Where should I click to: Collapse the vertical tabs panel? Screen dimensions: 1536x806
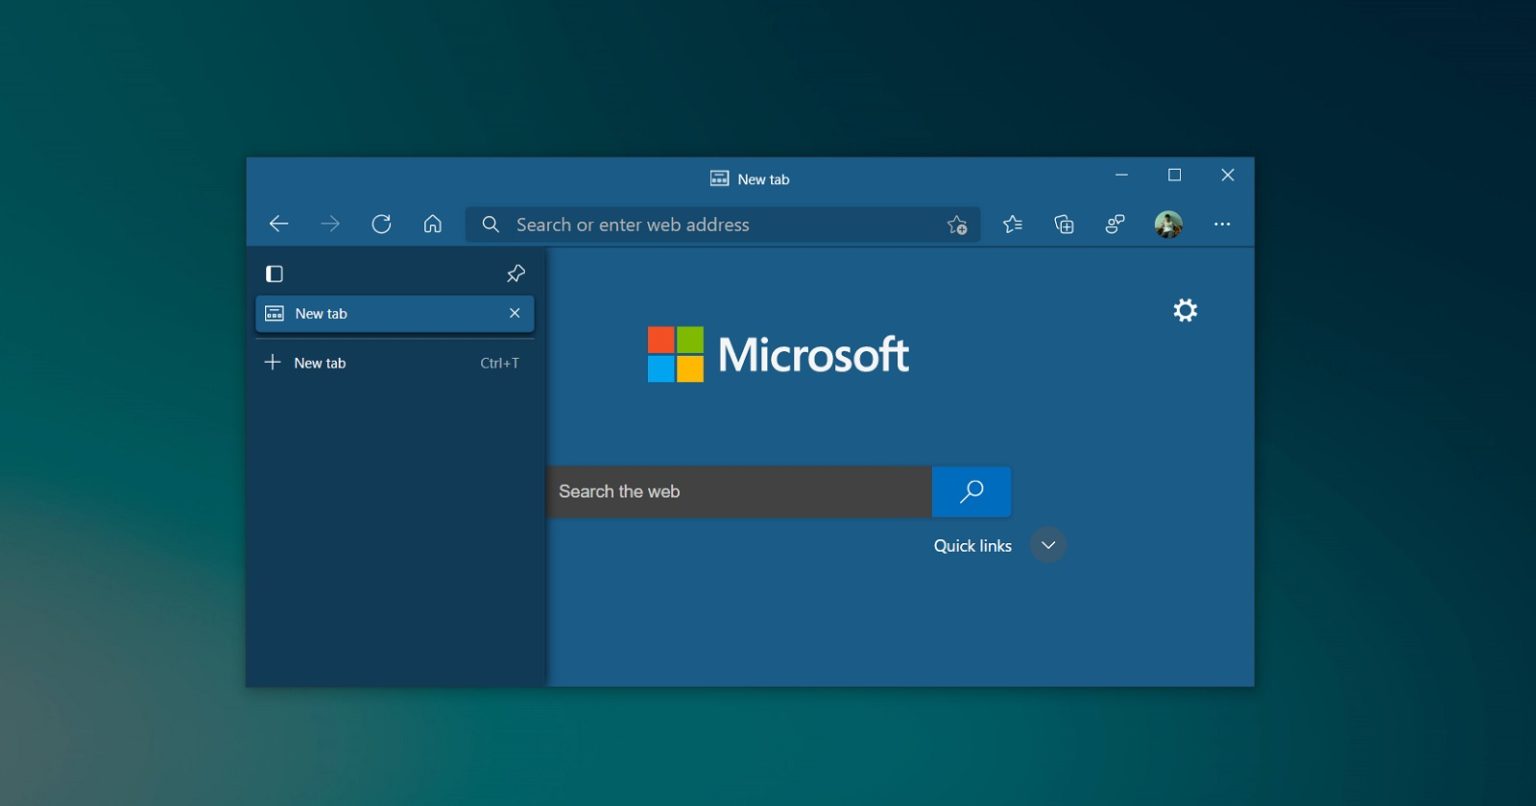click(273, 272)
